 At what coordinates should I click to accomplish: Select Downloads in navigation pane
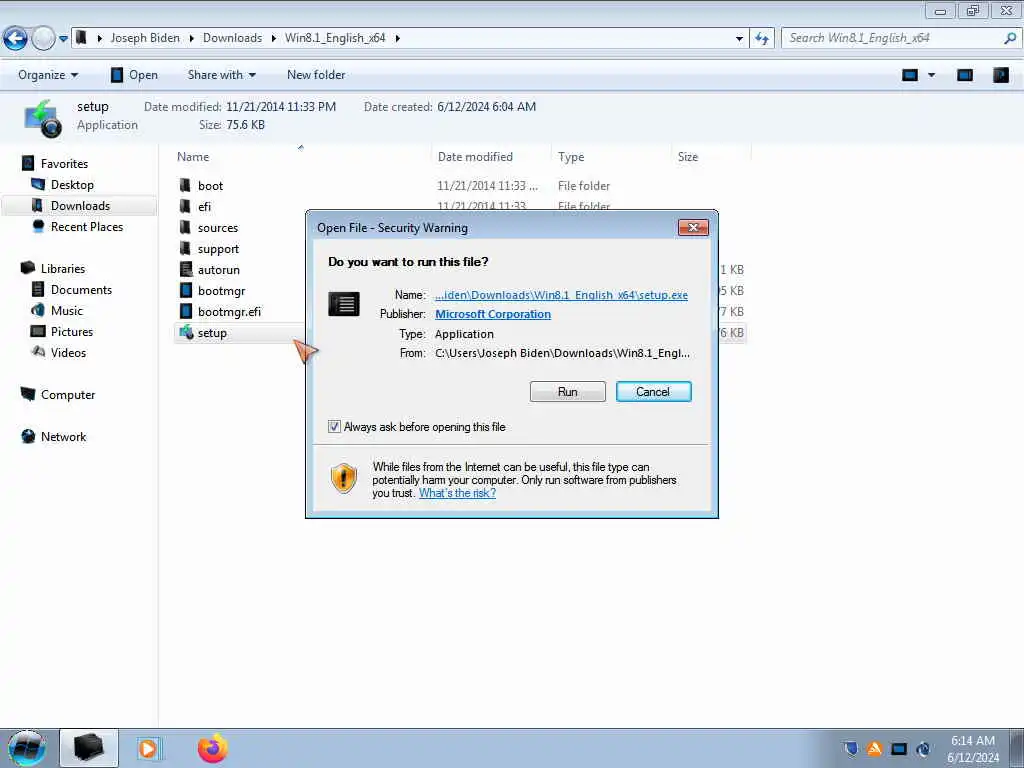(x=80, y=206)
